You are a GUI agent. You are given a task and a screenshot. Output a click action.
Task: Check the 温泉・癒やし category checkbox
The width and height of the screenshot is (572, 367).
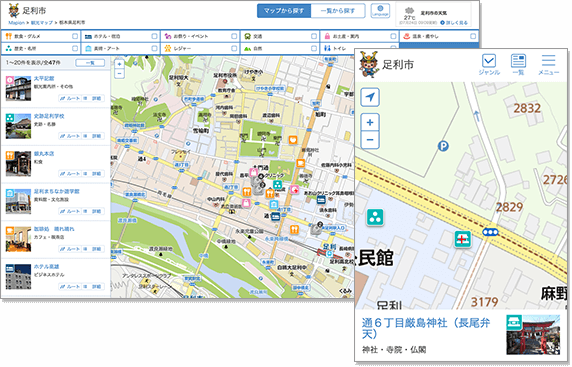pyautogui.click(x=473, y=36)
